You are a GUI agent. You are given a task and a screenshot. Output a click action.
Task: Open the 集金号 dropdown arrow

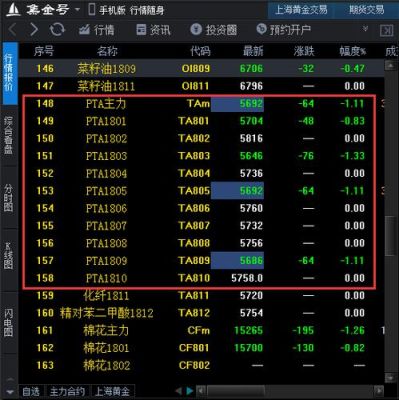(77, 9)
